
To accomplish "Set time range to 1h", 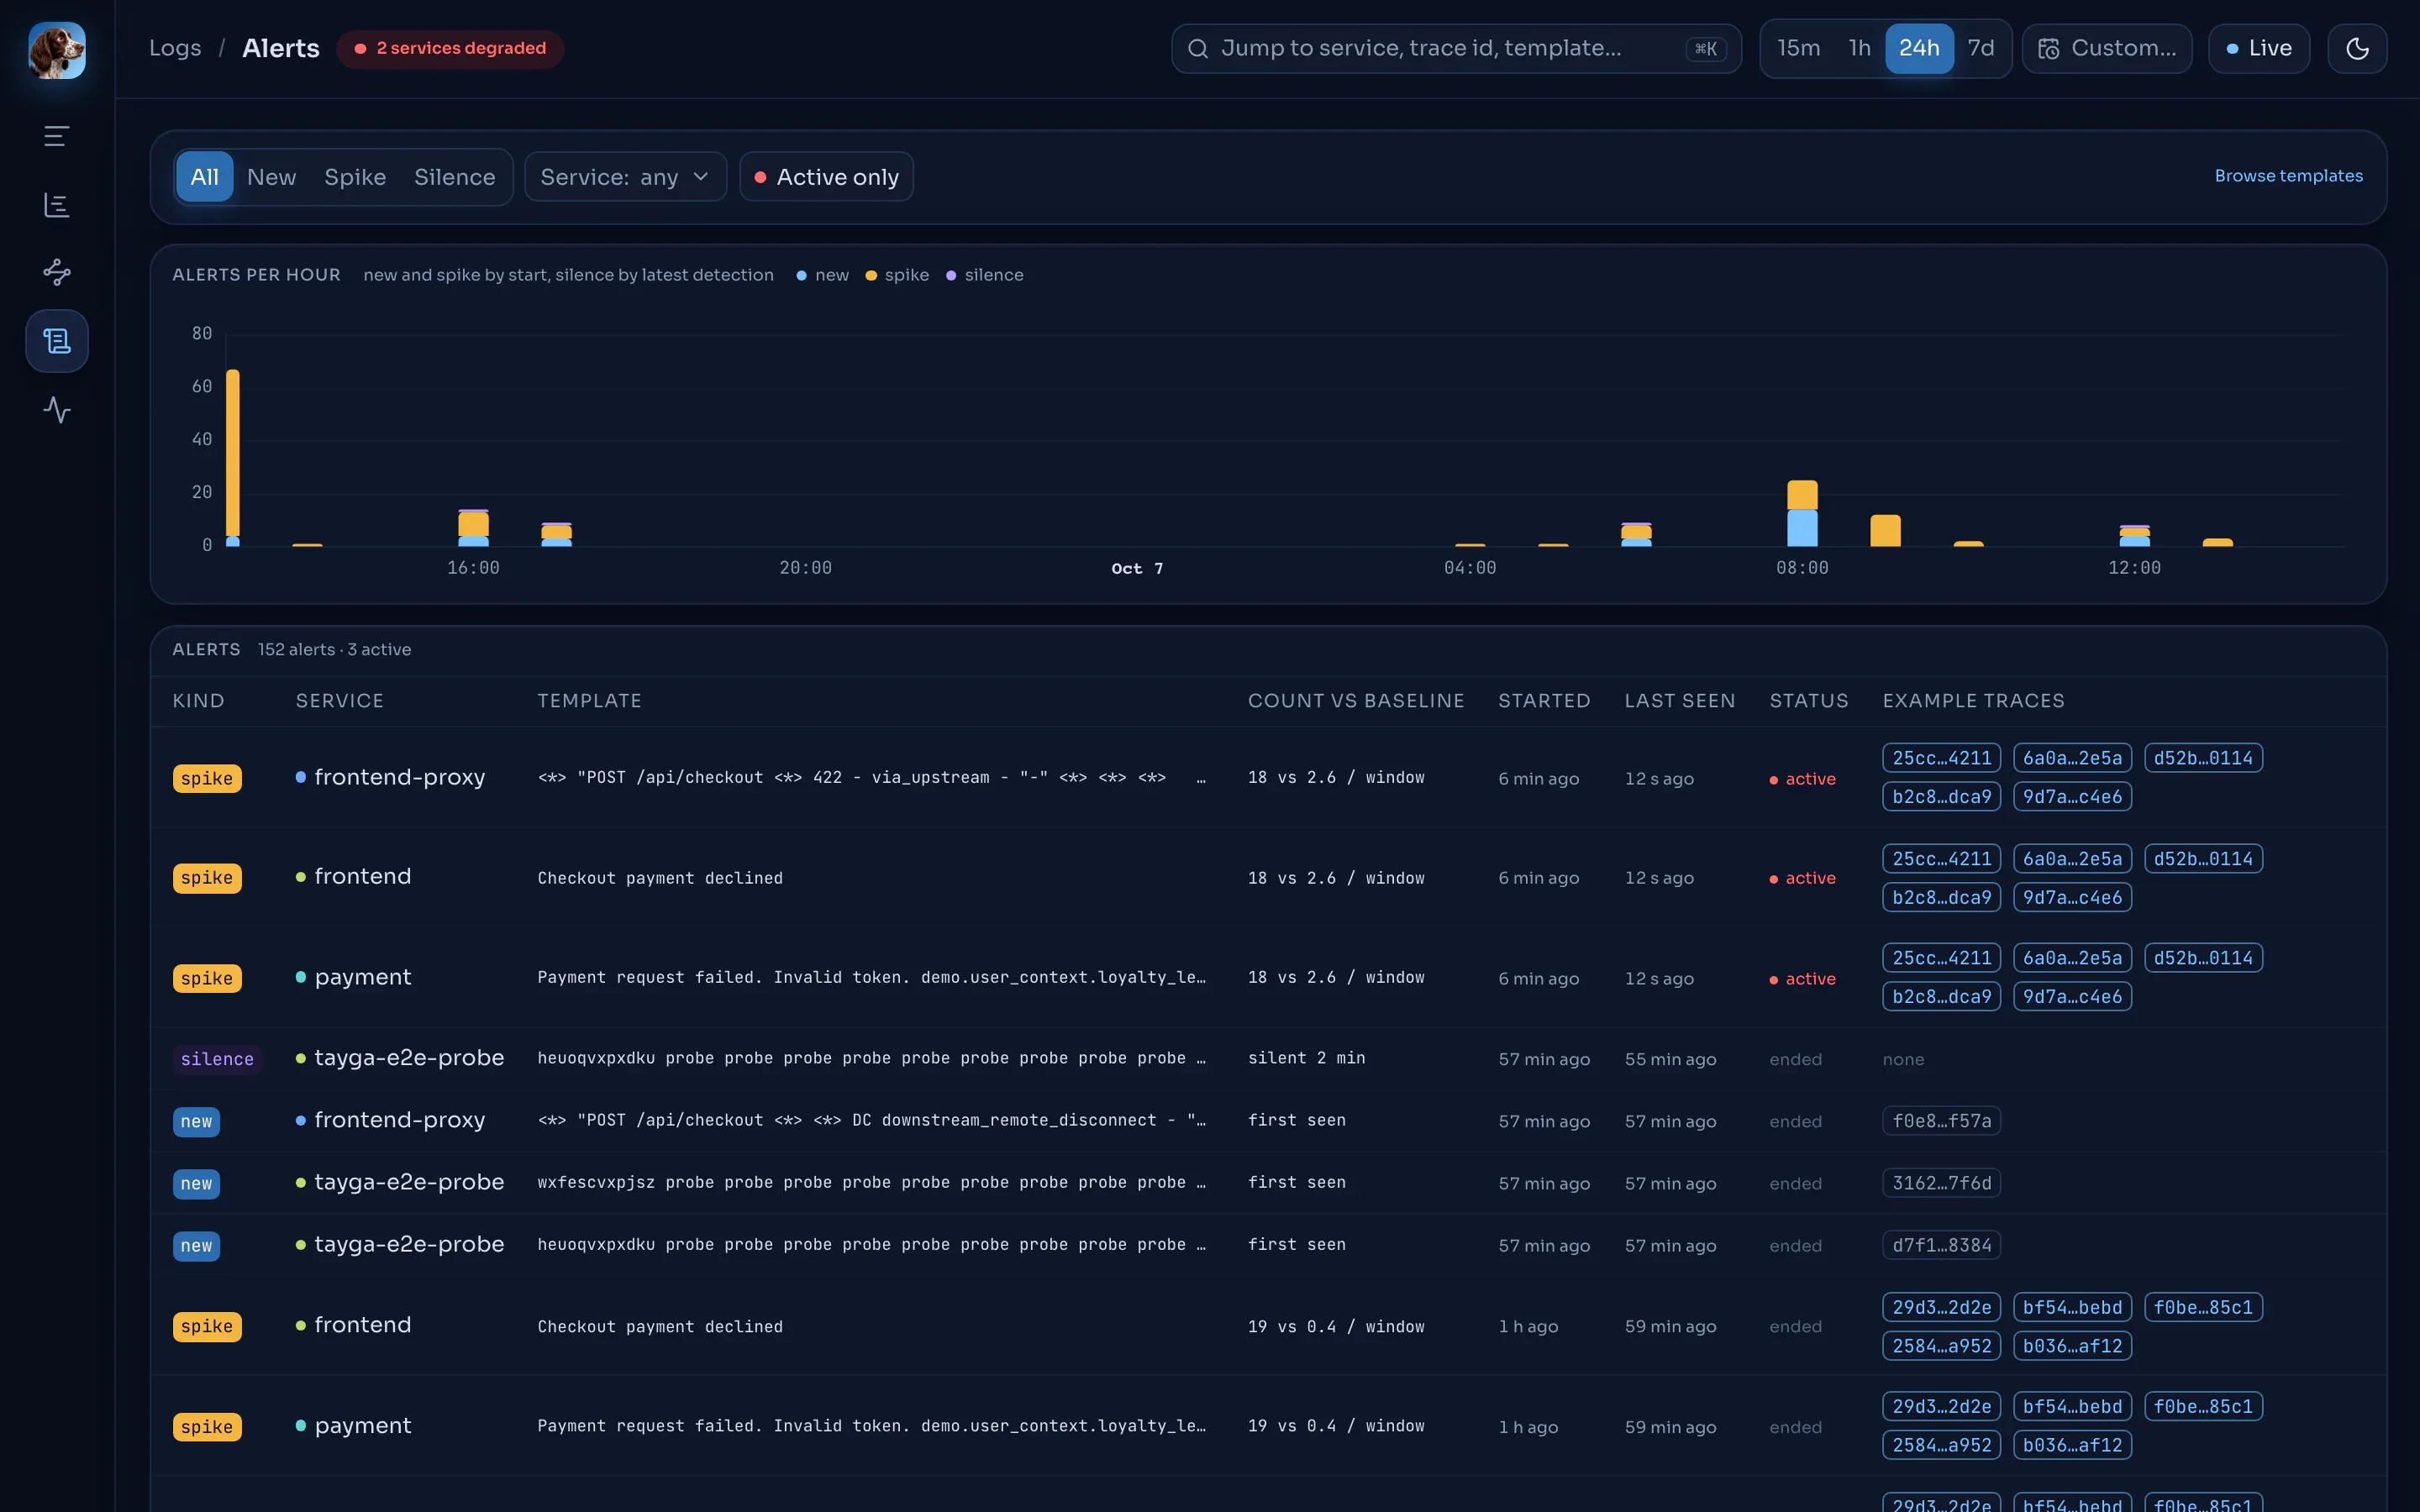I will click(x=1859, y=49).
